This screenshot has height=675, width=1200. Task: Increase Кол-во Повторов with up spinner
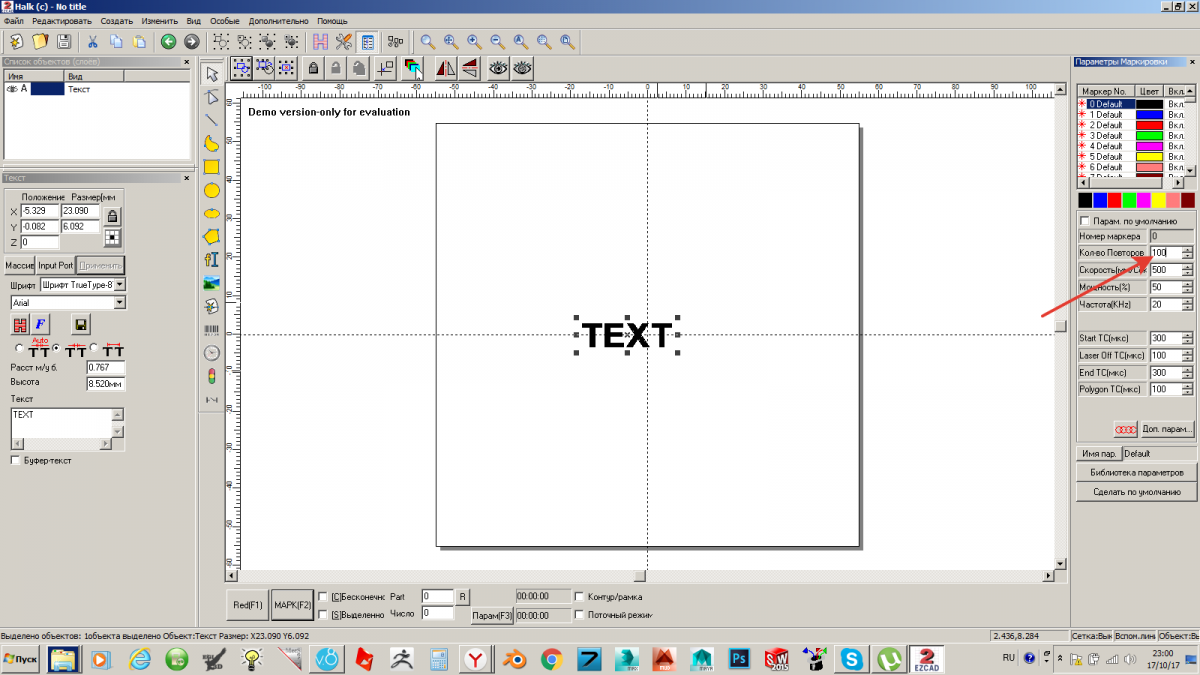click(1187, 250)
